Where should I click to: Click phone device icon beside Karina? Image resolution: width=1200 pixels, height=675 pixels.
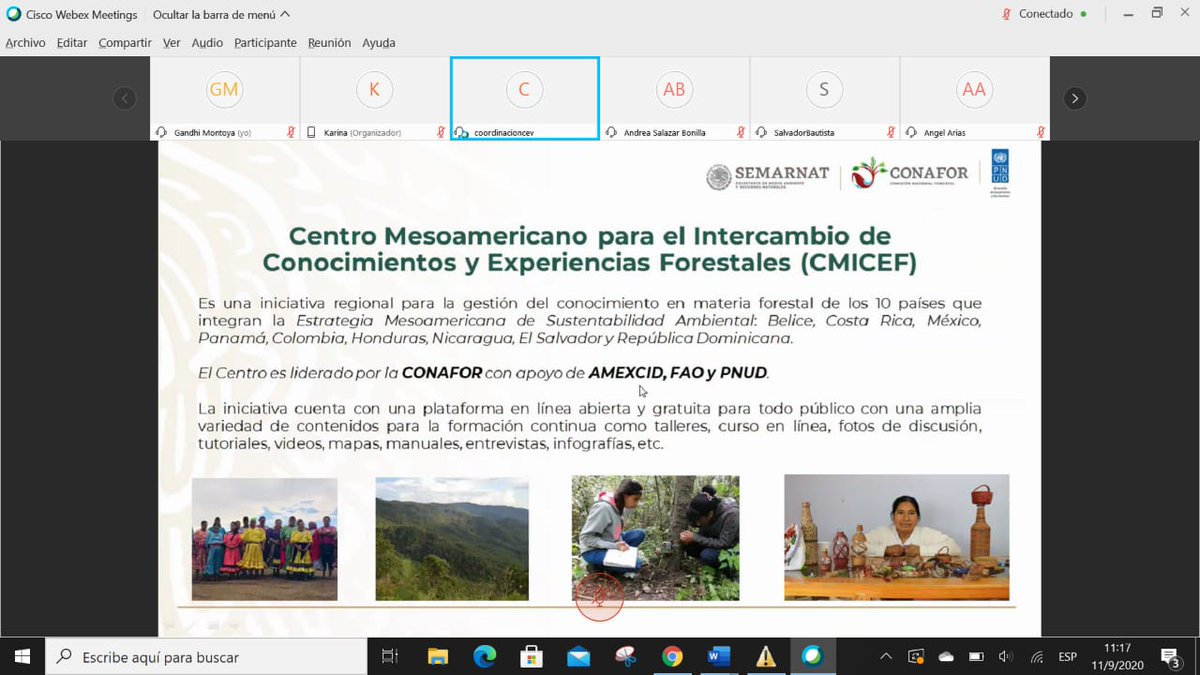tap(311, 132)
